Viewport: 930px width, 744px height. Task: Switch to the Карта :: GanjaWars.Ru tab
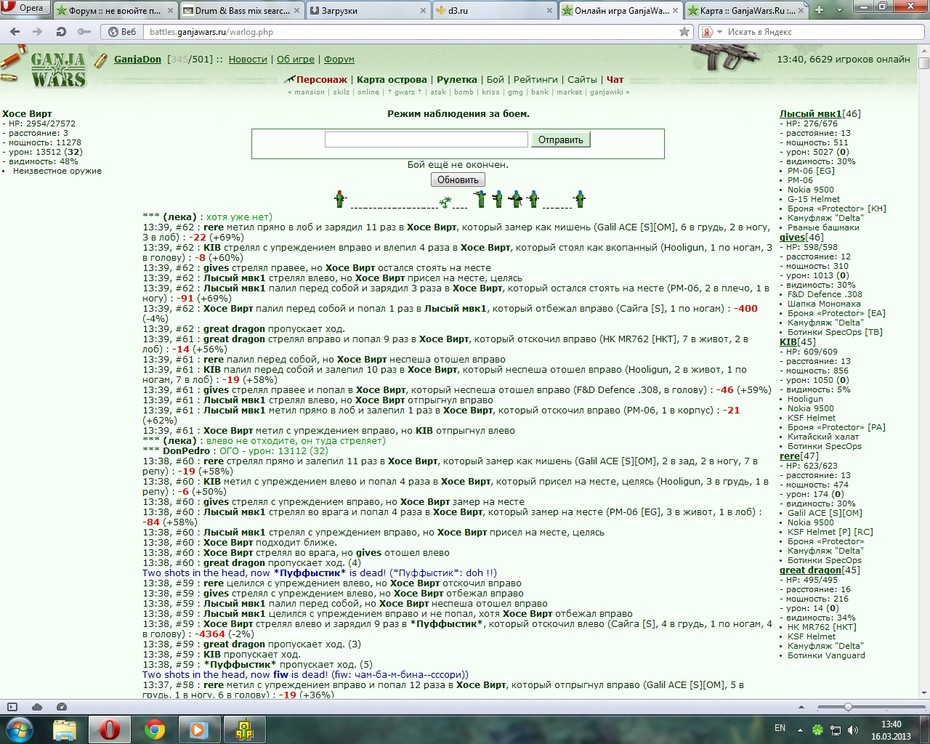click(x=746, y=11)
